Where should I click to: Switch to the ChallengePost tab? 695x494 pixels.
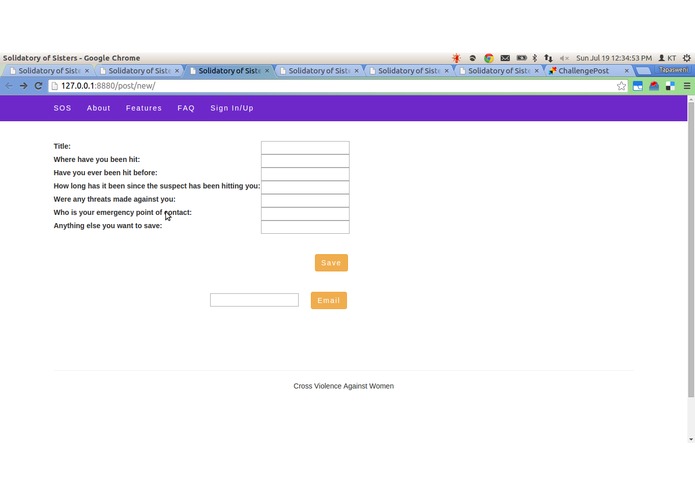(x=583, y=71)
